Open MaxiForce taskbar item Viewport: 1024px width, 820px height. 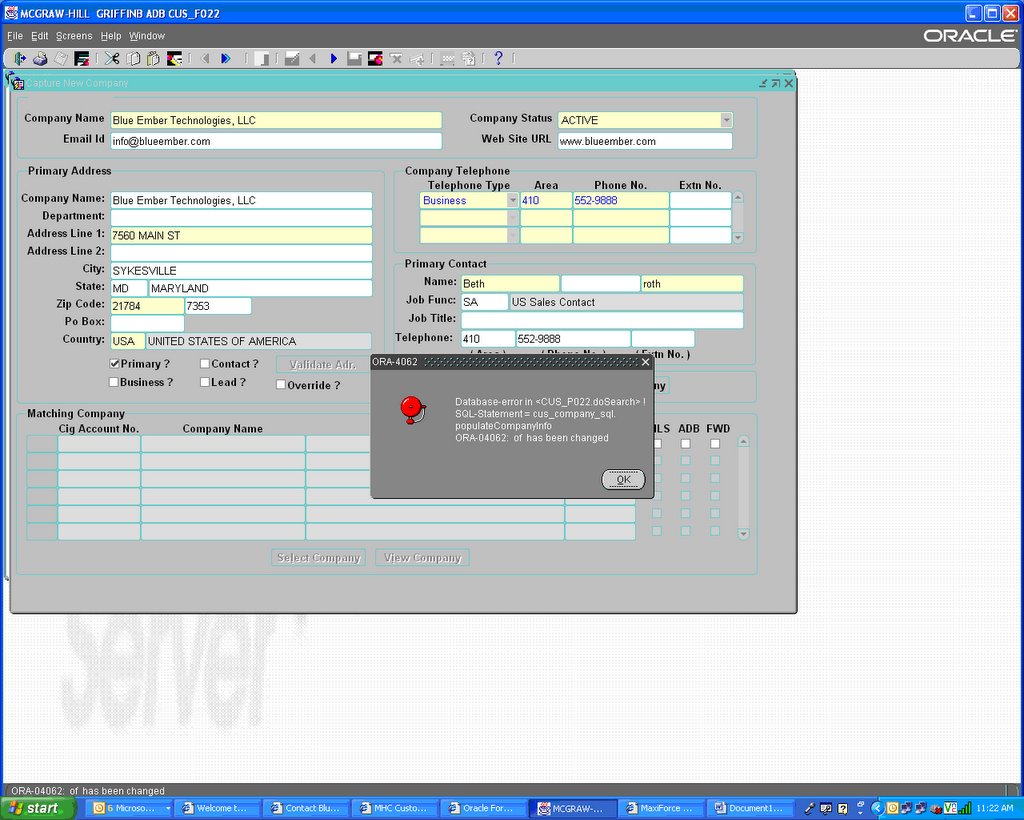coord(660,808)
